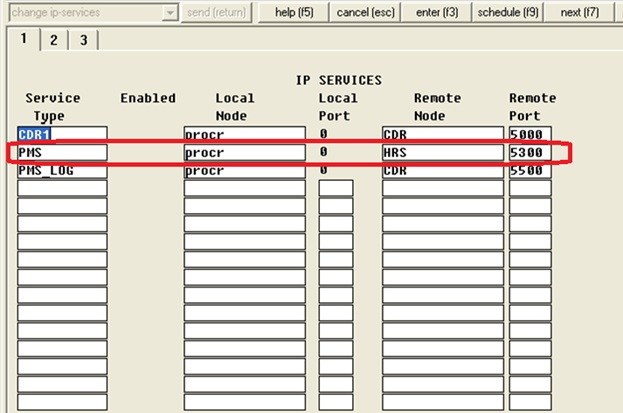The image size is (623, 413).
Task: Click the remote port field showing 5500
Action: click(x=530, y=171)
